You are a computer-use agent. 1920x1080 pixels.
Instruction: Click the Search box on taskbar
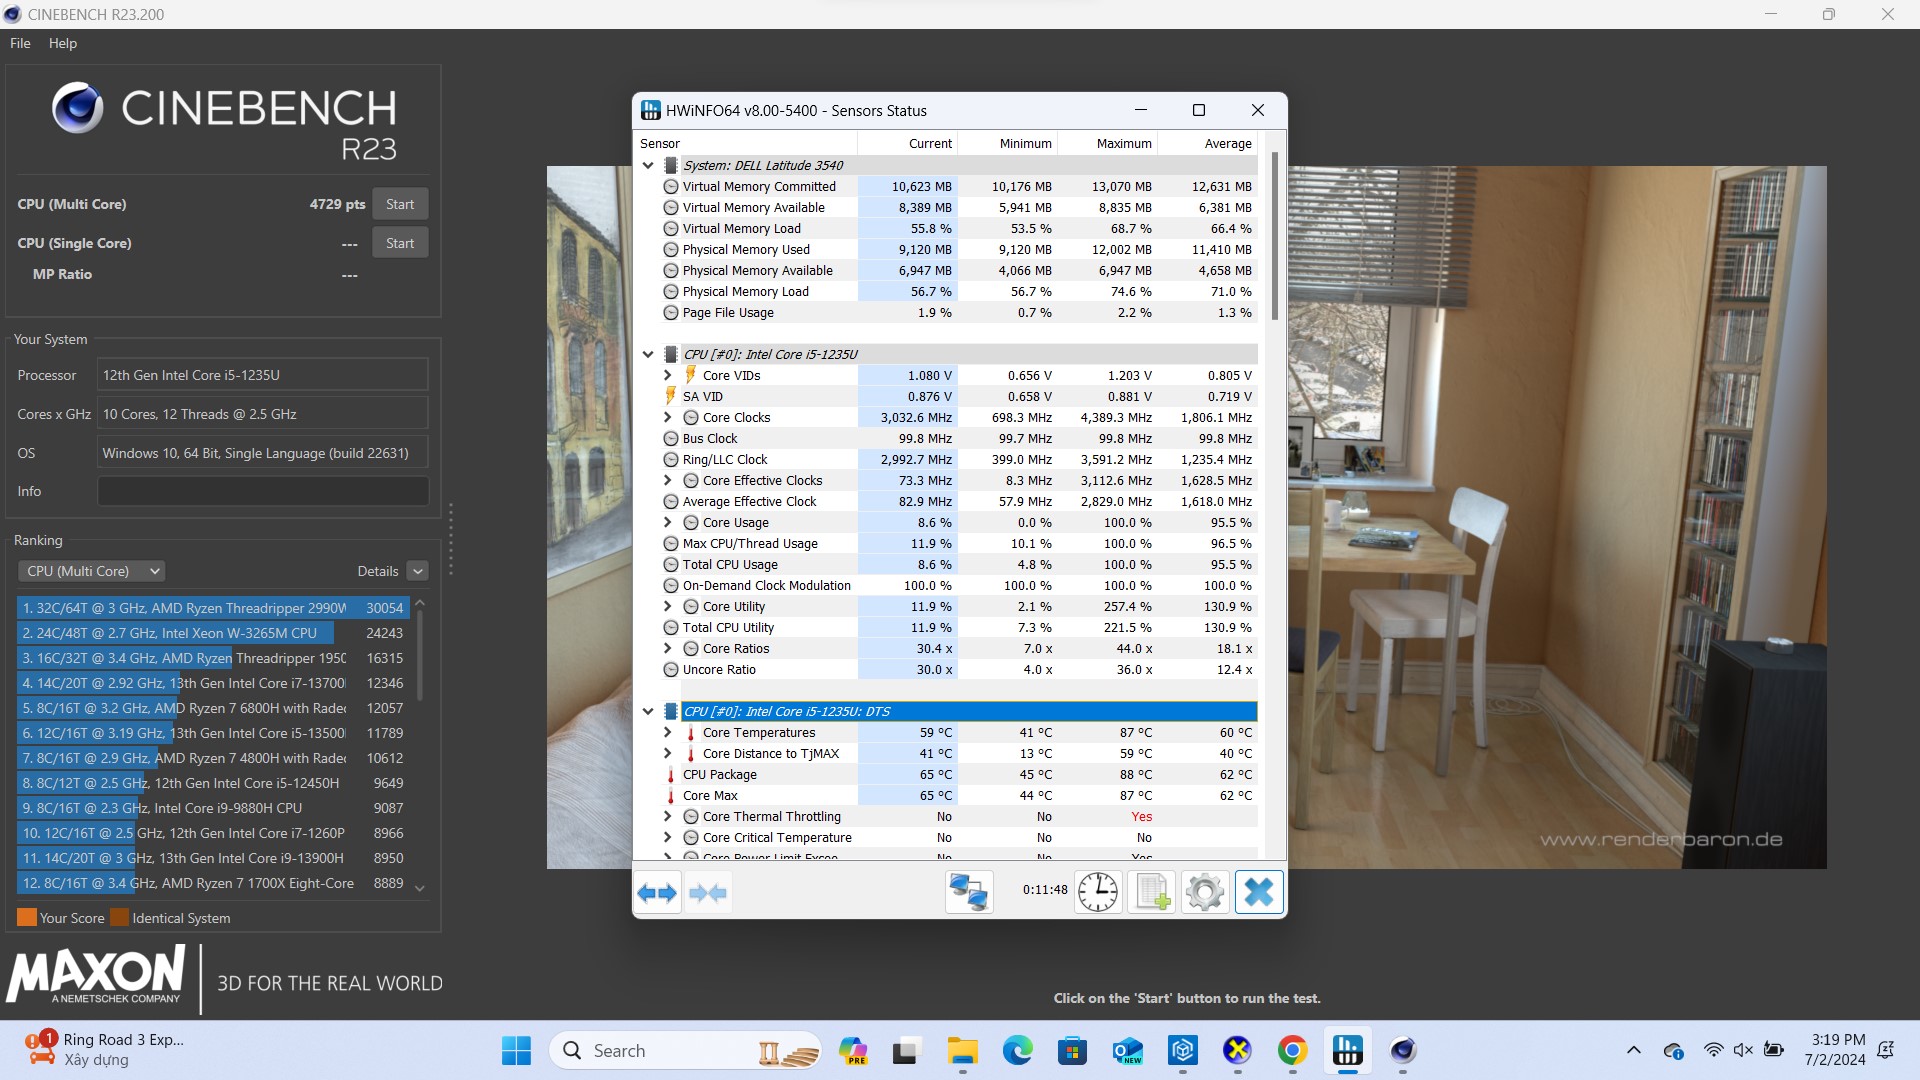pos(685,1051)
